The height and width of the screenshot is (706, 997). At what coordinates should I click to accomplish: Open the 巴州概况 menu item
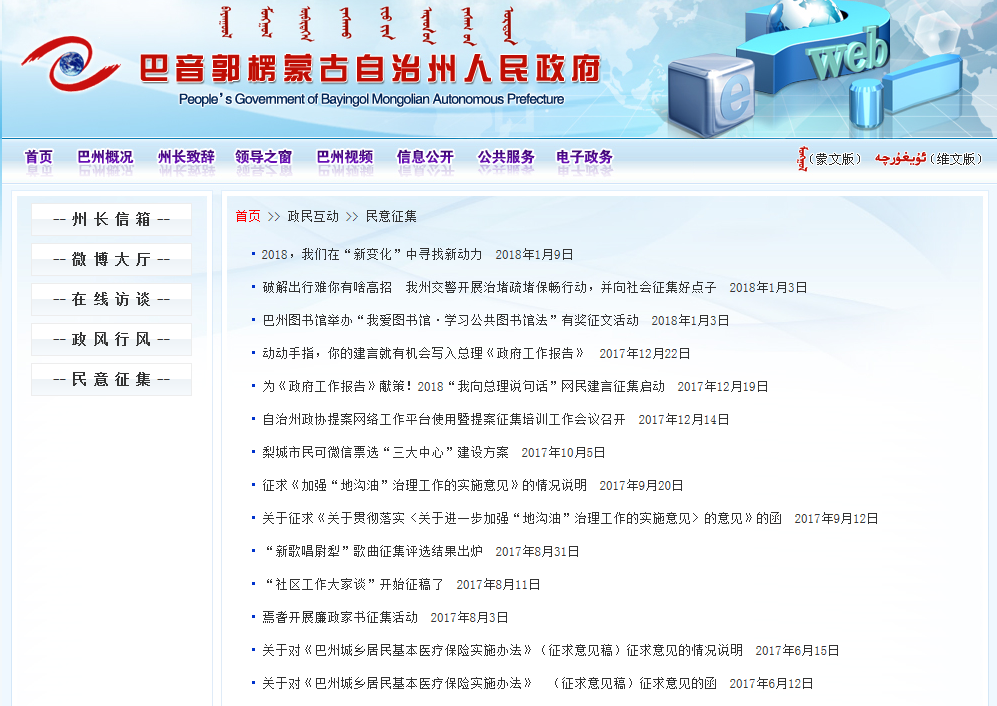105,157
